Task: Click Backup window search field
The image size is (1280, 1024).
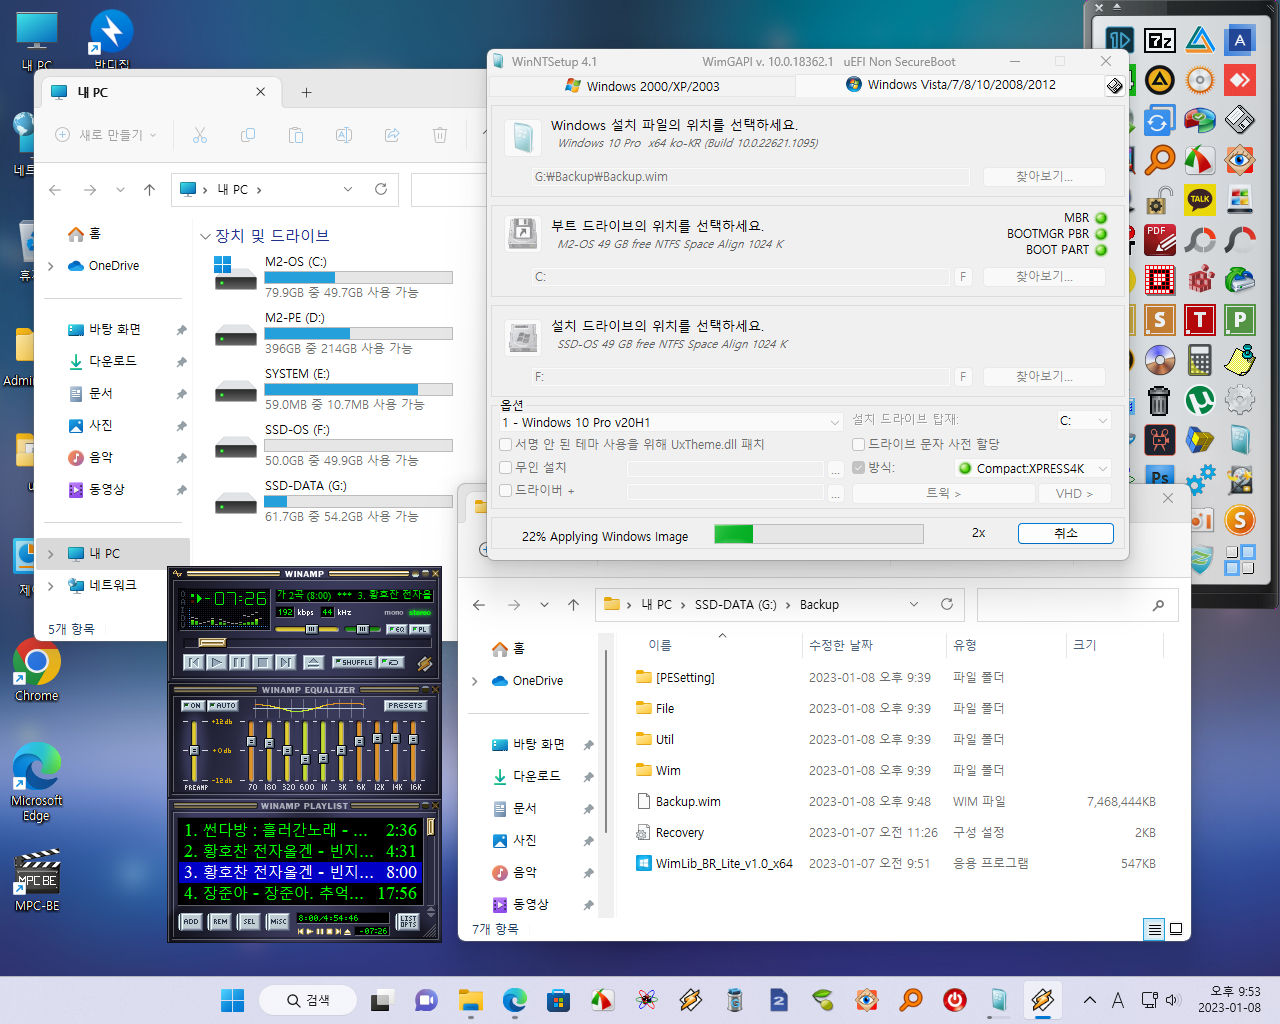Action: 1077,605
